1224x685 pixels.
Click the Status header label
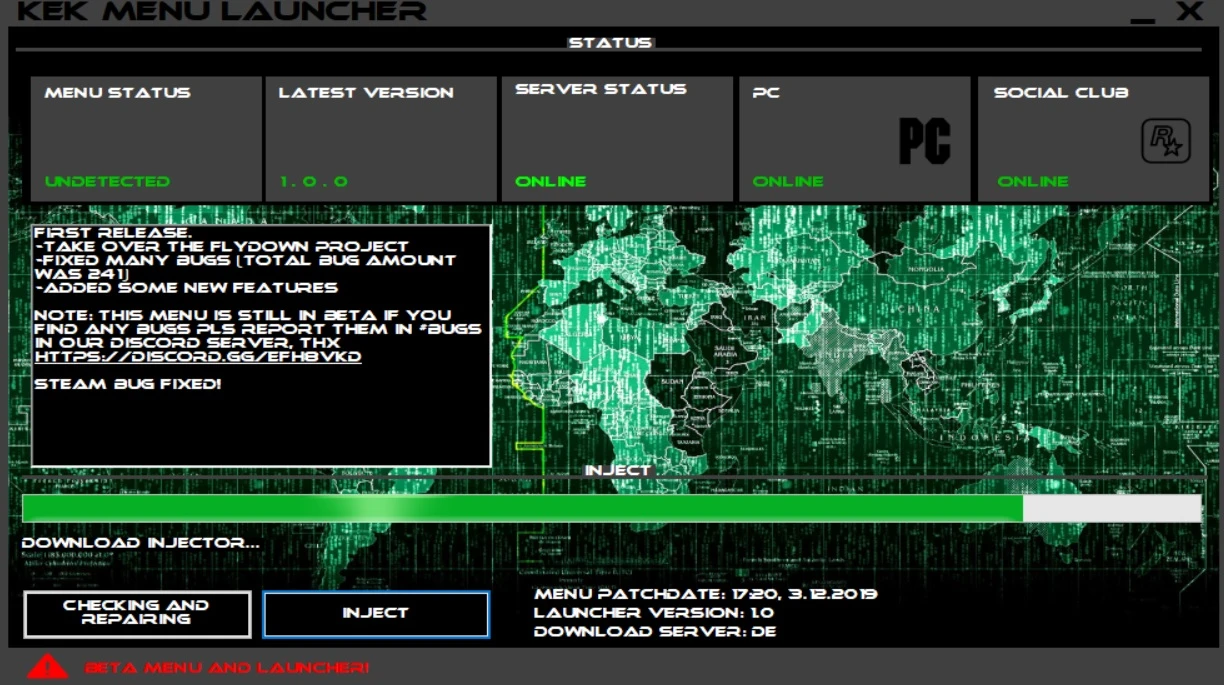[x=610, y=43]
